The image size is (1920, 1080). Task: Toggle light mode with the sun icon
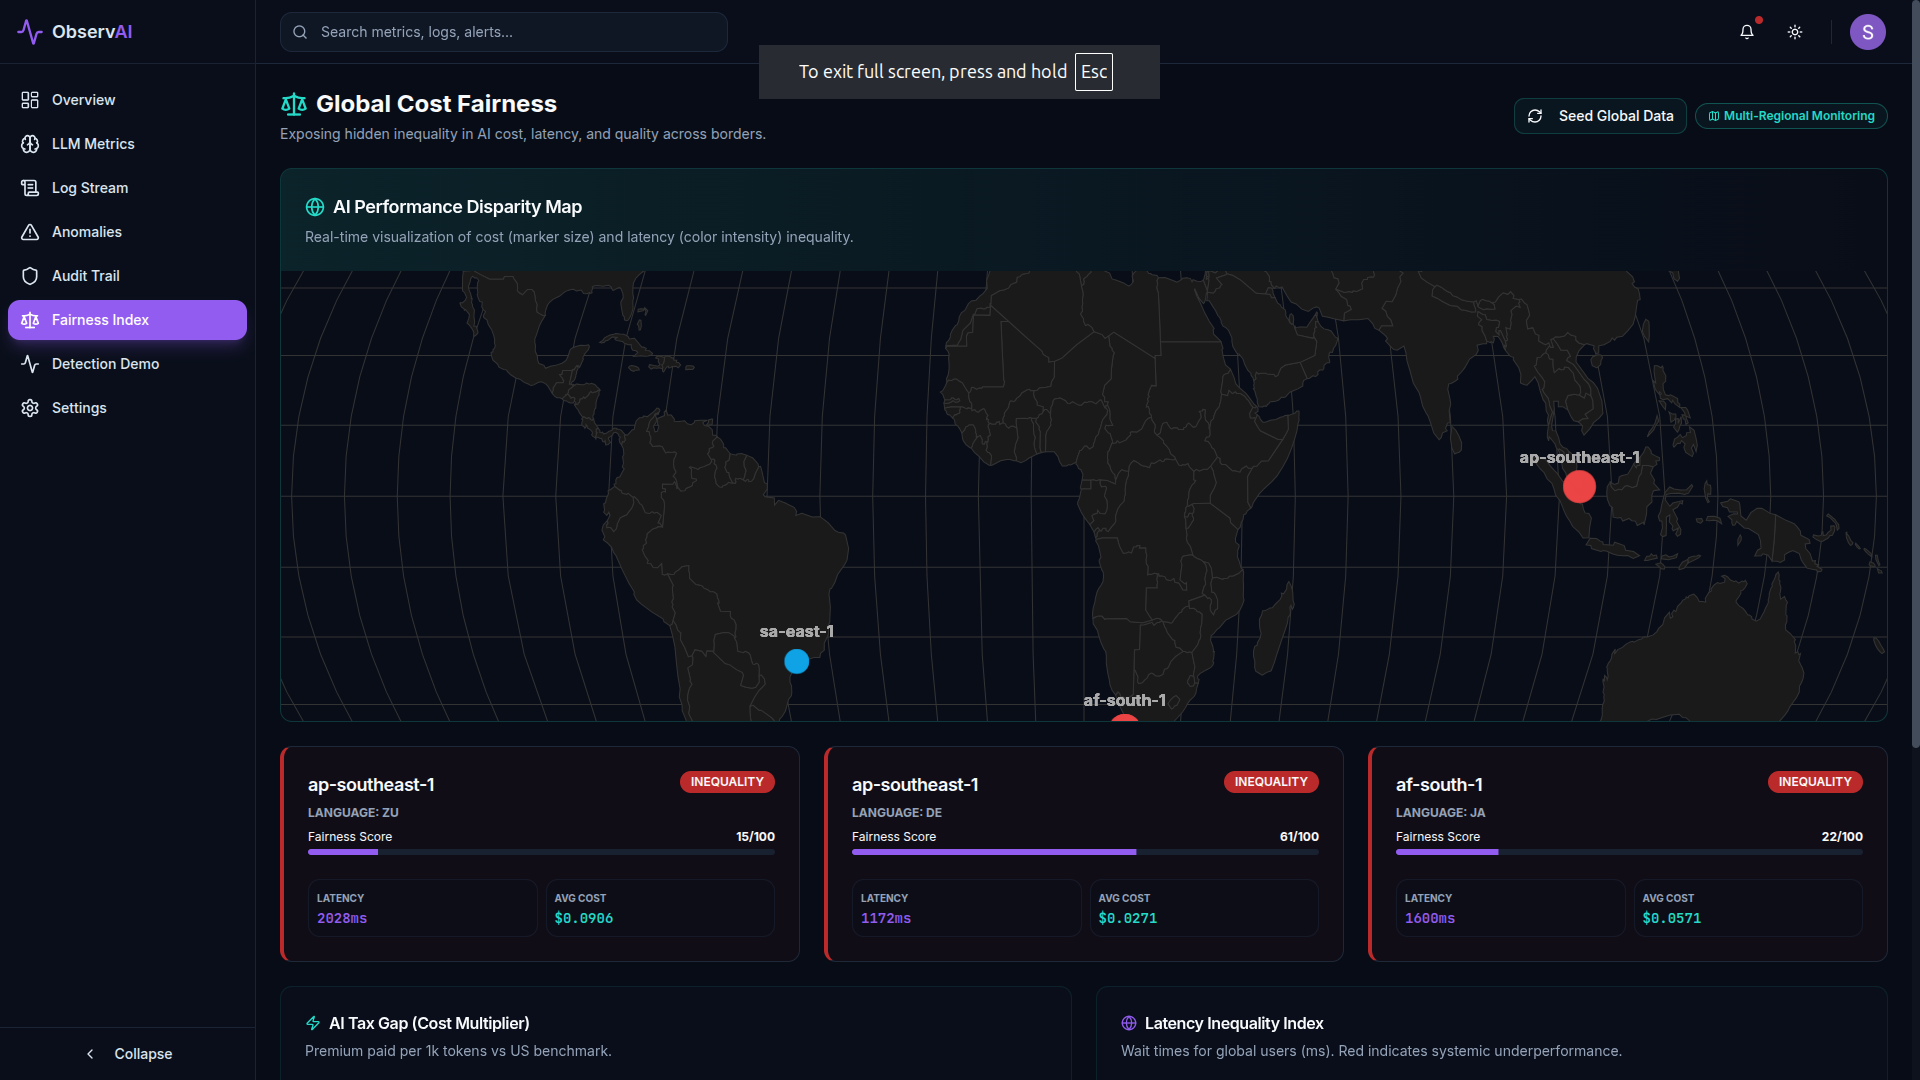[1795, 31]
